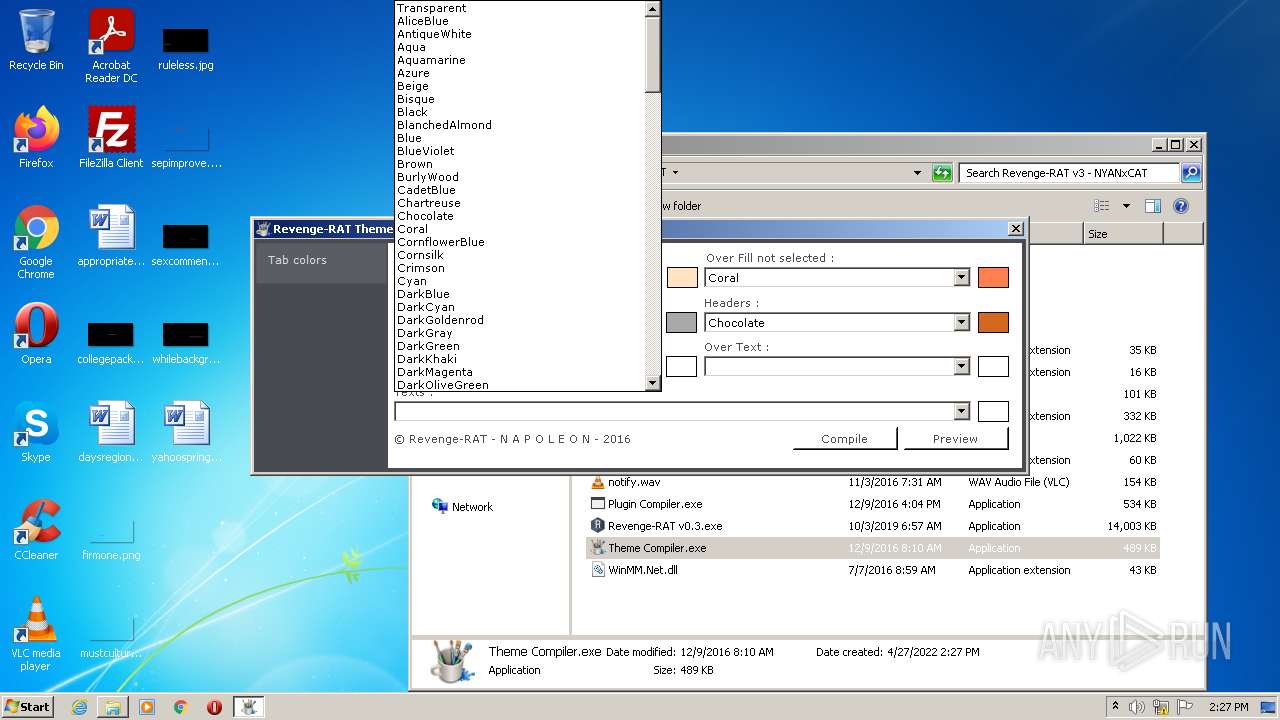Viewport: 1280px width, 720px height.
Task: Select the firmone.png desktop file
Action: [x=111, y=538]
